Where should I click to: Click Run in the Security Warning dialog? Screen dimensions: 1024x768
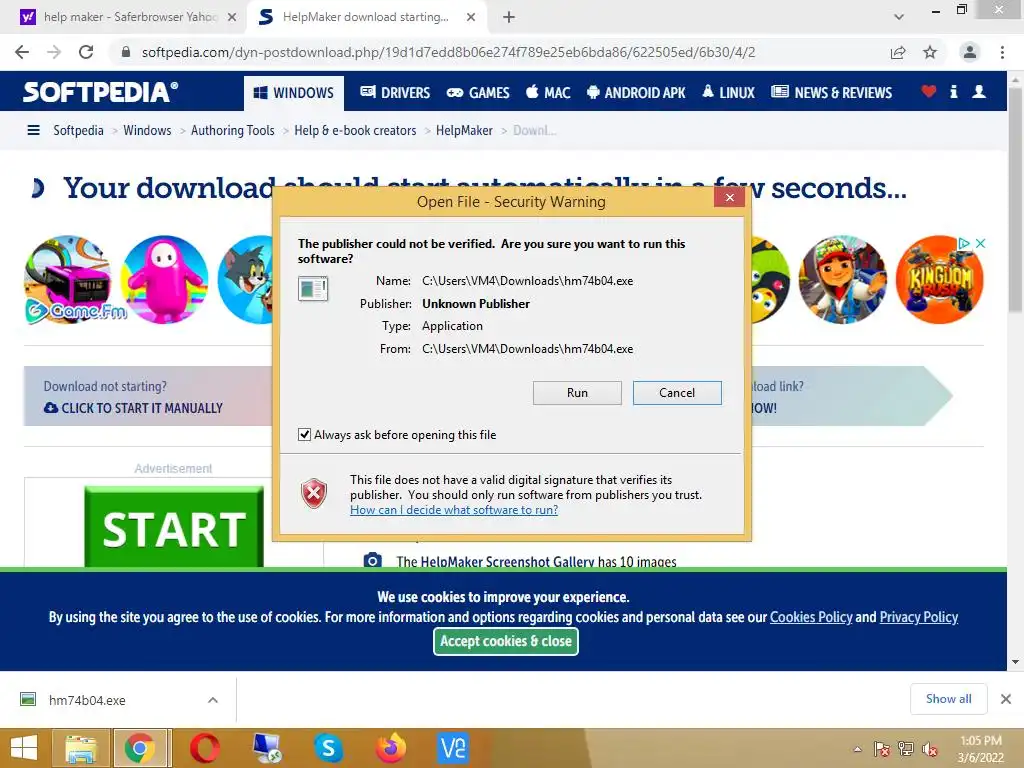click(x=577, y=392)
